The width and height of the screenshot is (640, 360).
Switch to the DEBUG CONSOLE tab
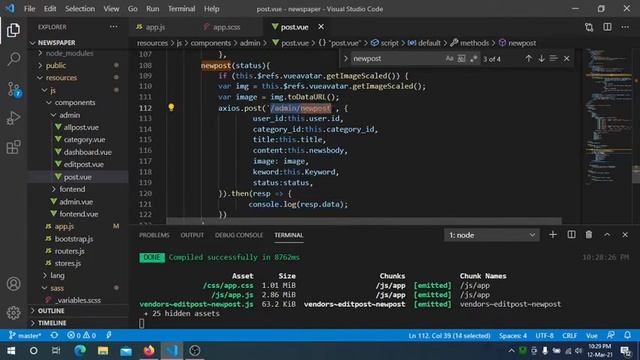tap(239, 235)
